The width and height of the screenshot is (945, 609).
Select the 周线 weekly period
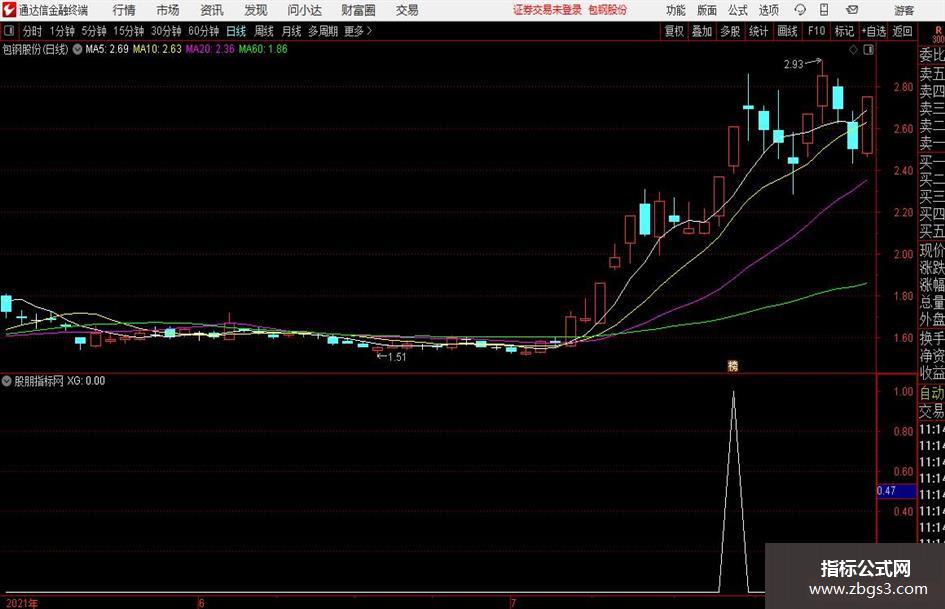263,31
